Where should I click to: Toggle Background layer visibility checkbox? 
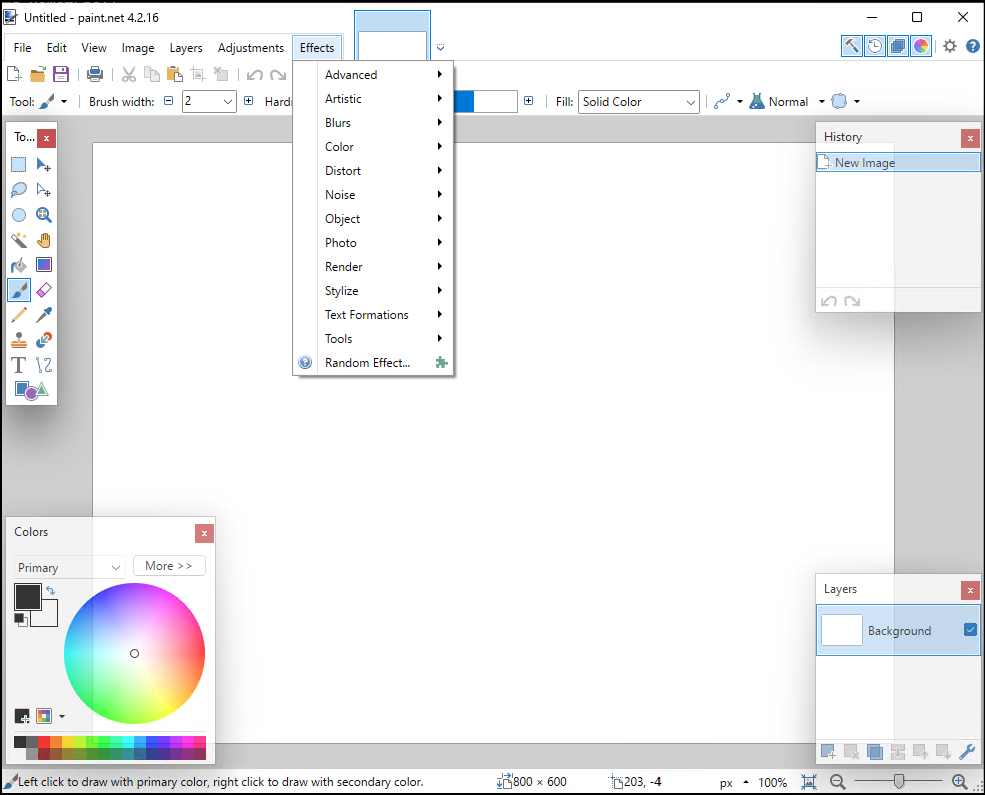[x=969, y=630]
